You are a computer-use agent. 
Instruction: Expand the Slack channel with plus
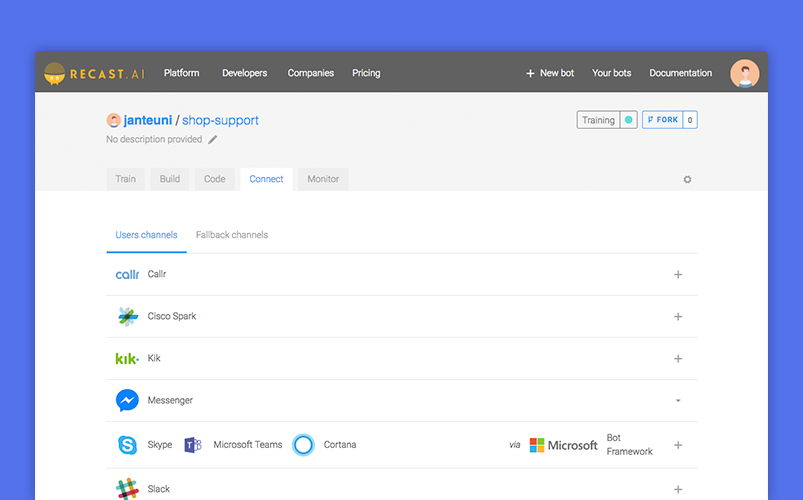point(678,490)
